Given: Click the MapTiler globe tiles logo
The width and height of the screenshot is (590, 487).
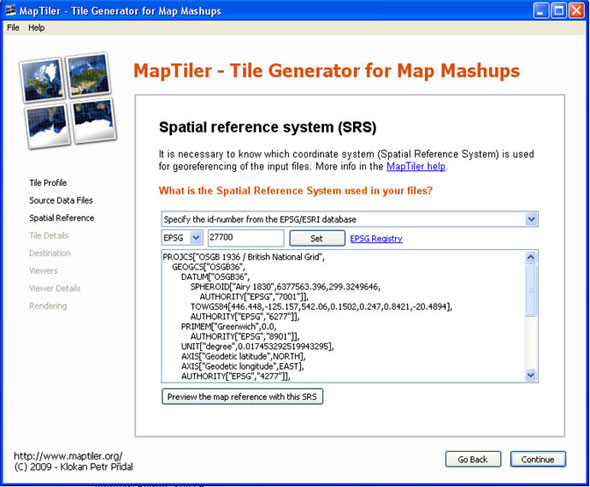Looking at the screenshot, I should [x=68, y=100].
